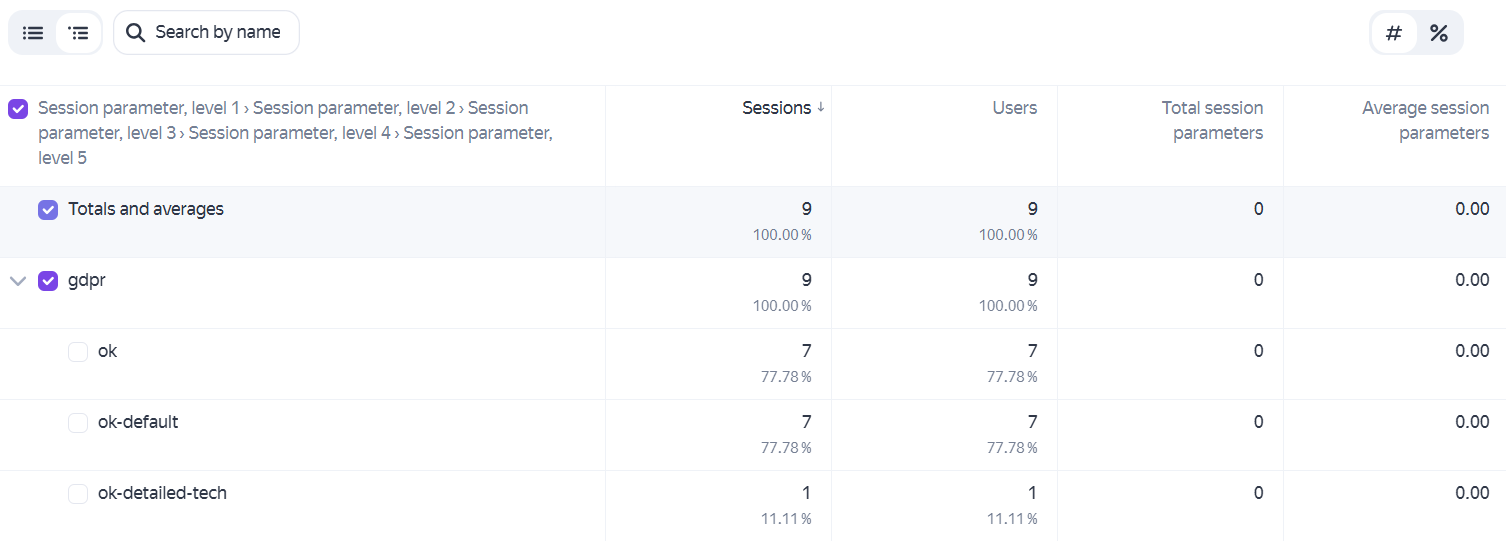
Task: Tick the ok-detailed-tech checkbox
Action: tap(78, 494)
